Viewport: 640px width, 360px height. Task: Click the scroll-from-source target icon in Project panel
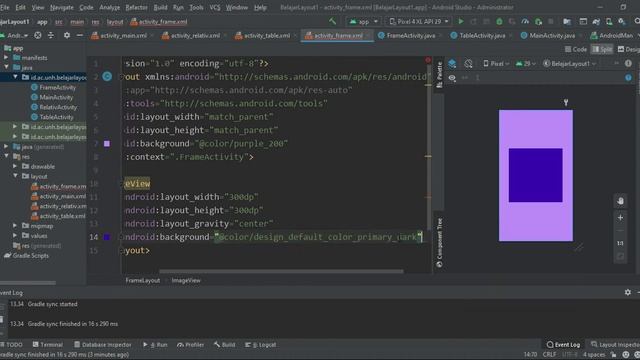point(38,36)
